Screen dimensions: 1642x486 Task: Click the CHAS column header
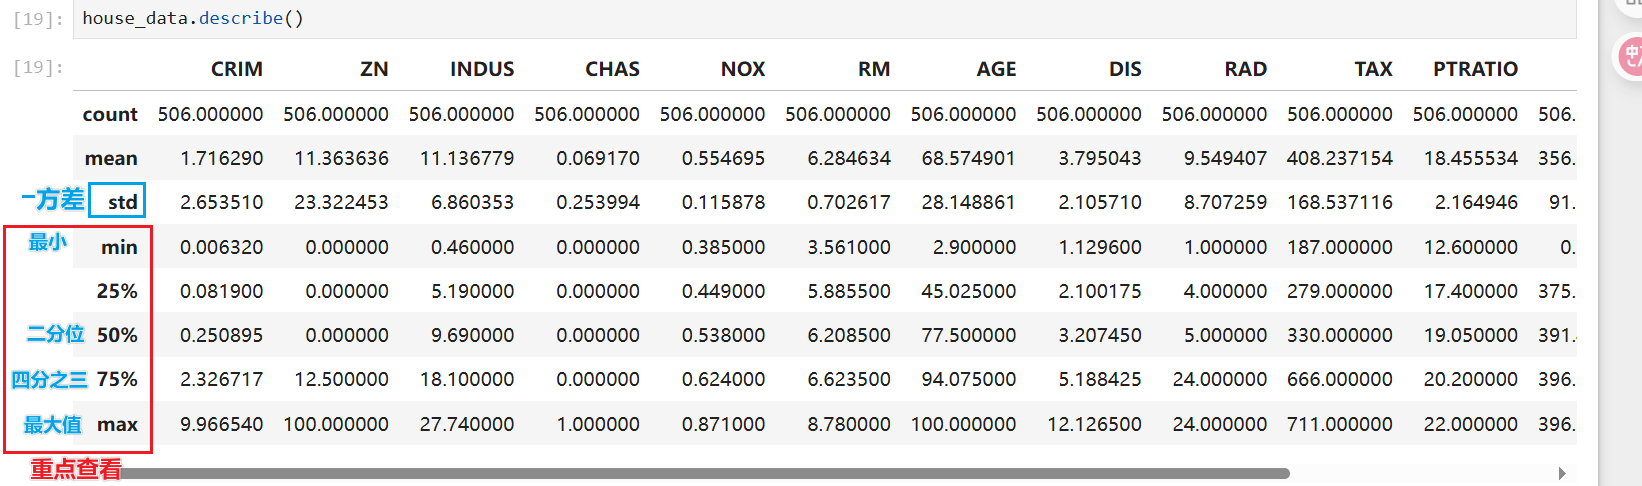coord(612,69)
